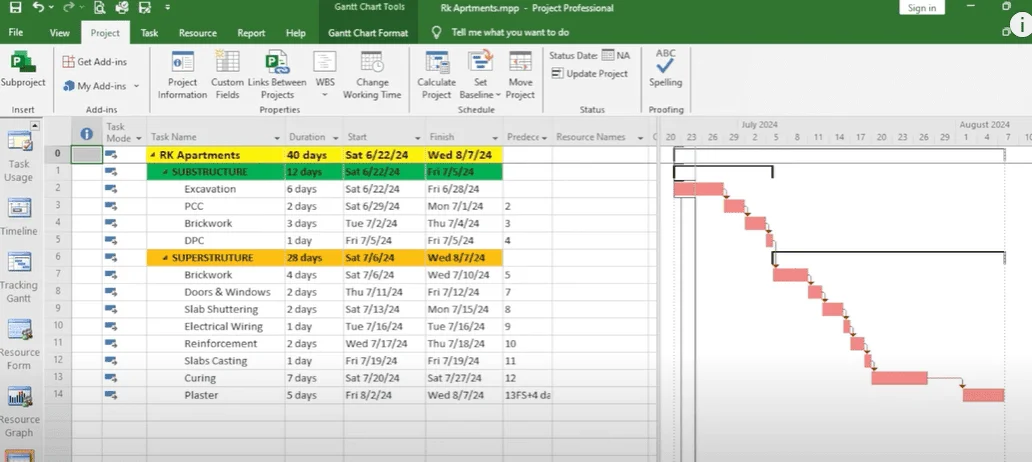Select Plaster predecessor cell 13FS+4
Screen dimensions: 1032x462
point(528,395)
